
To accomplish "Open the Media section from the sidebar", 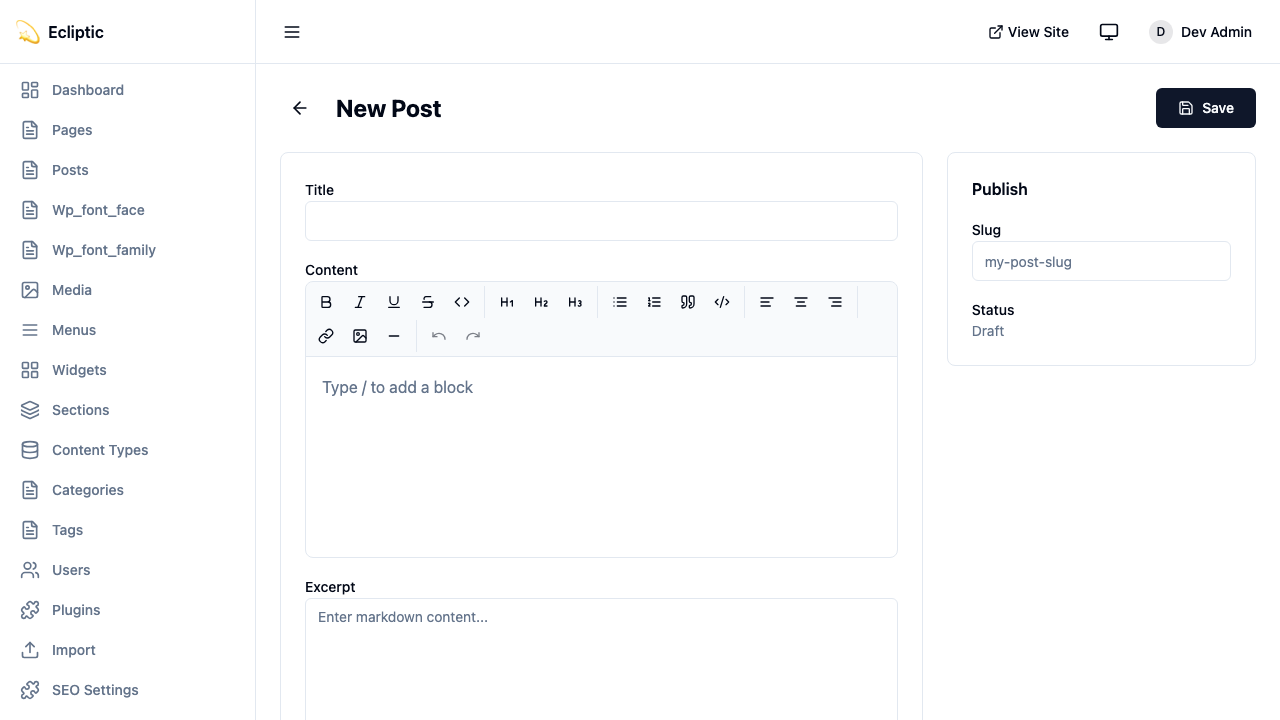I will click(71, 290).
